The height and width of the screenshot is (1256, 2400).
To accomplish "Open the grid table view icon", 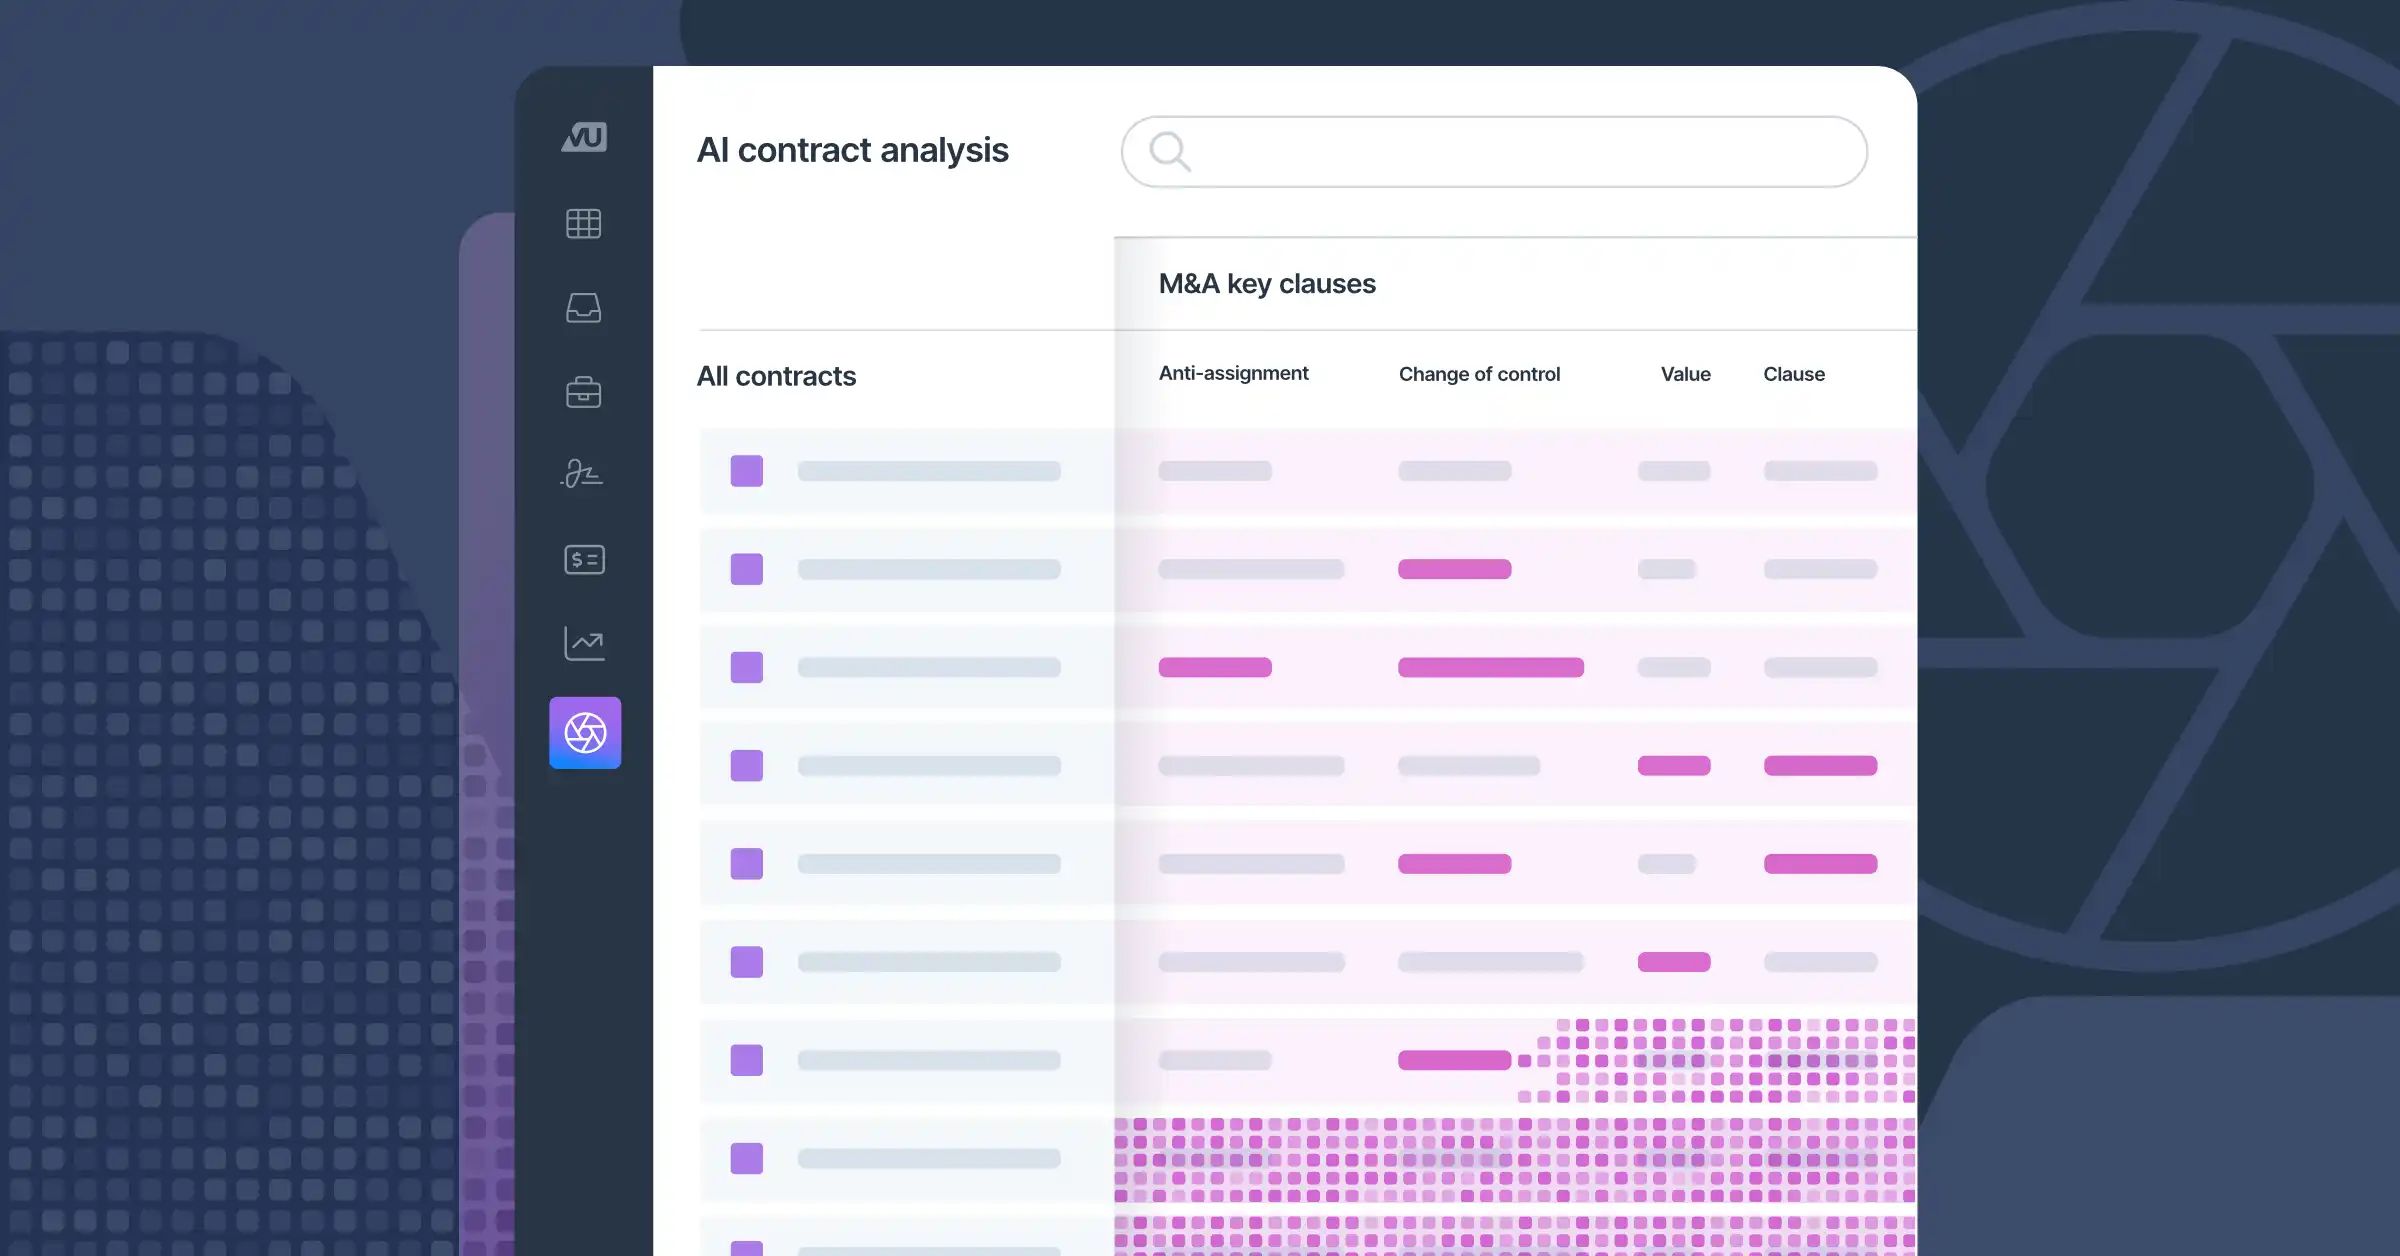I will (584, 224).
